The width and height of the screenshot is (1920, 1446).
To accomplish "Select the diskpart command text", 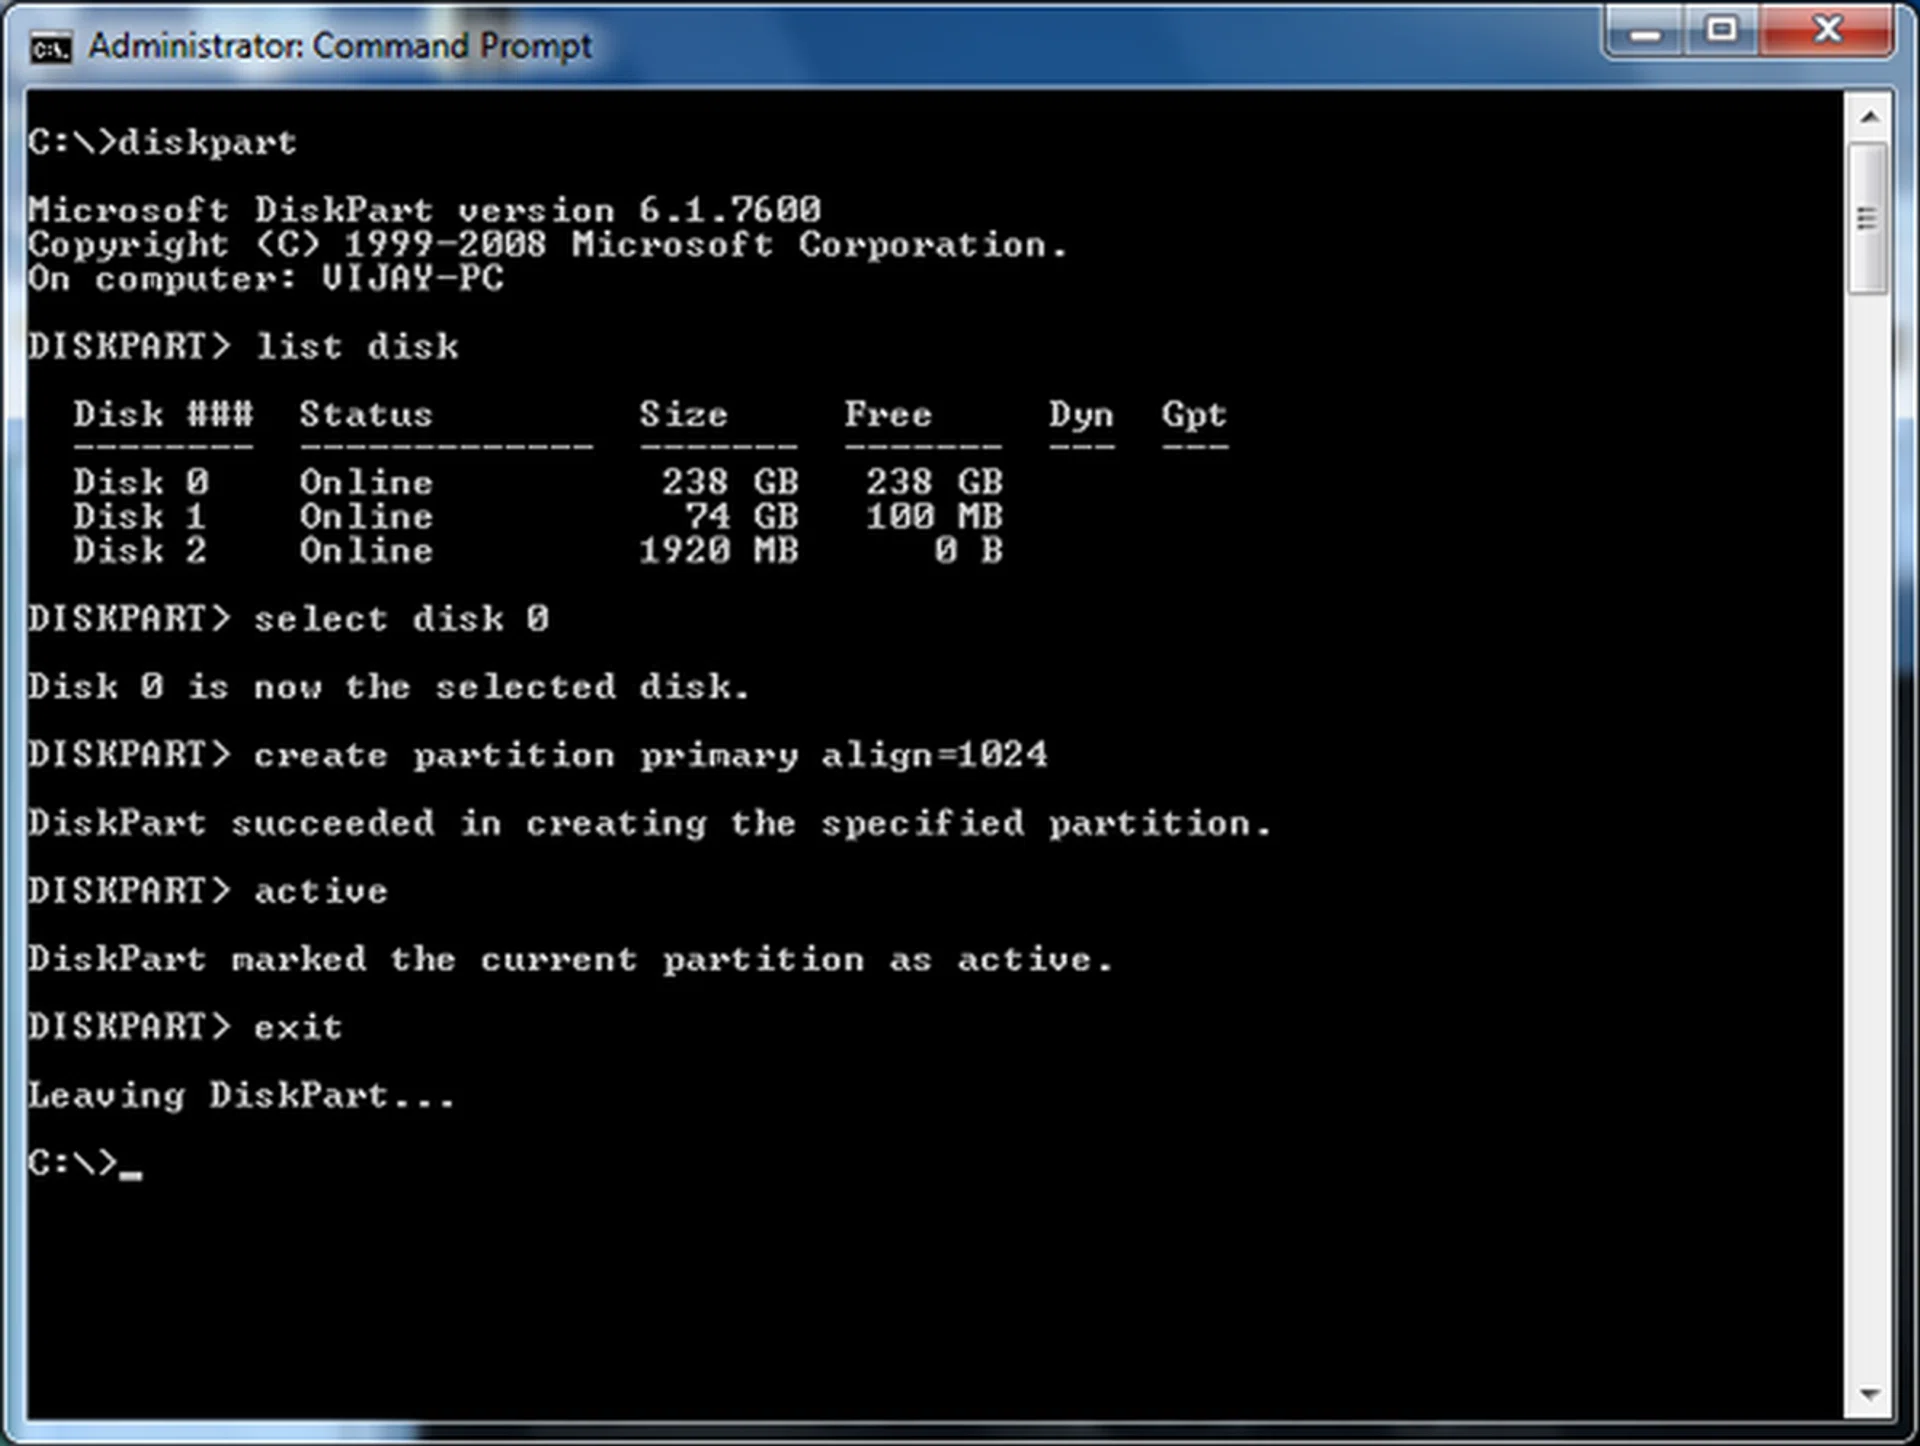I will pyautogui.click(x=205, y=142).
